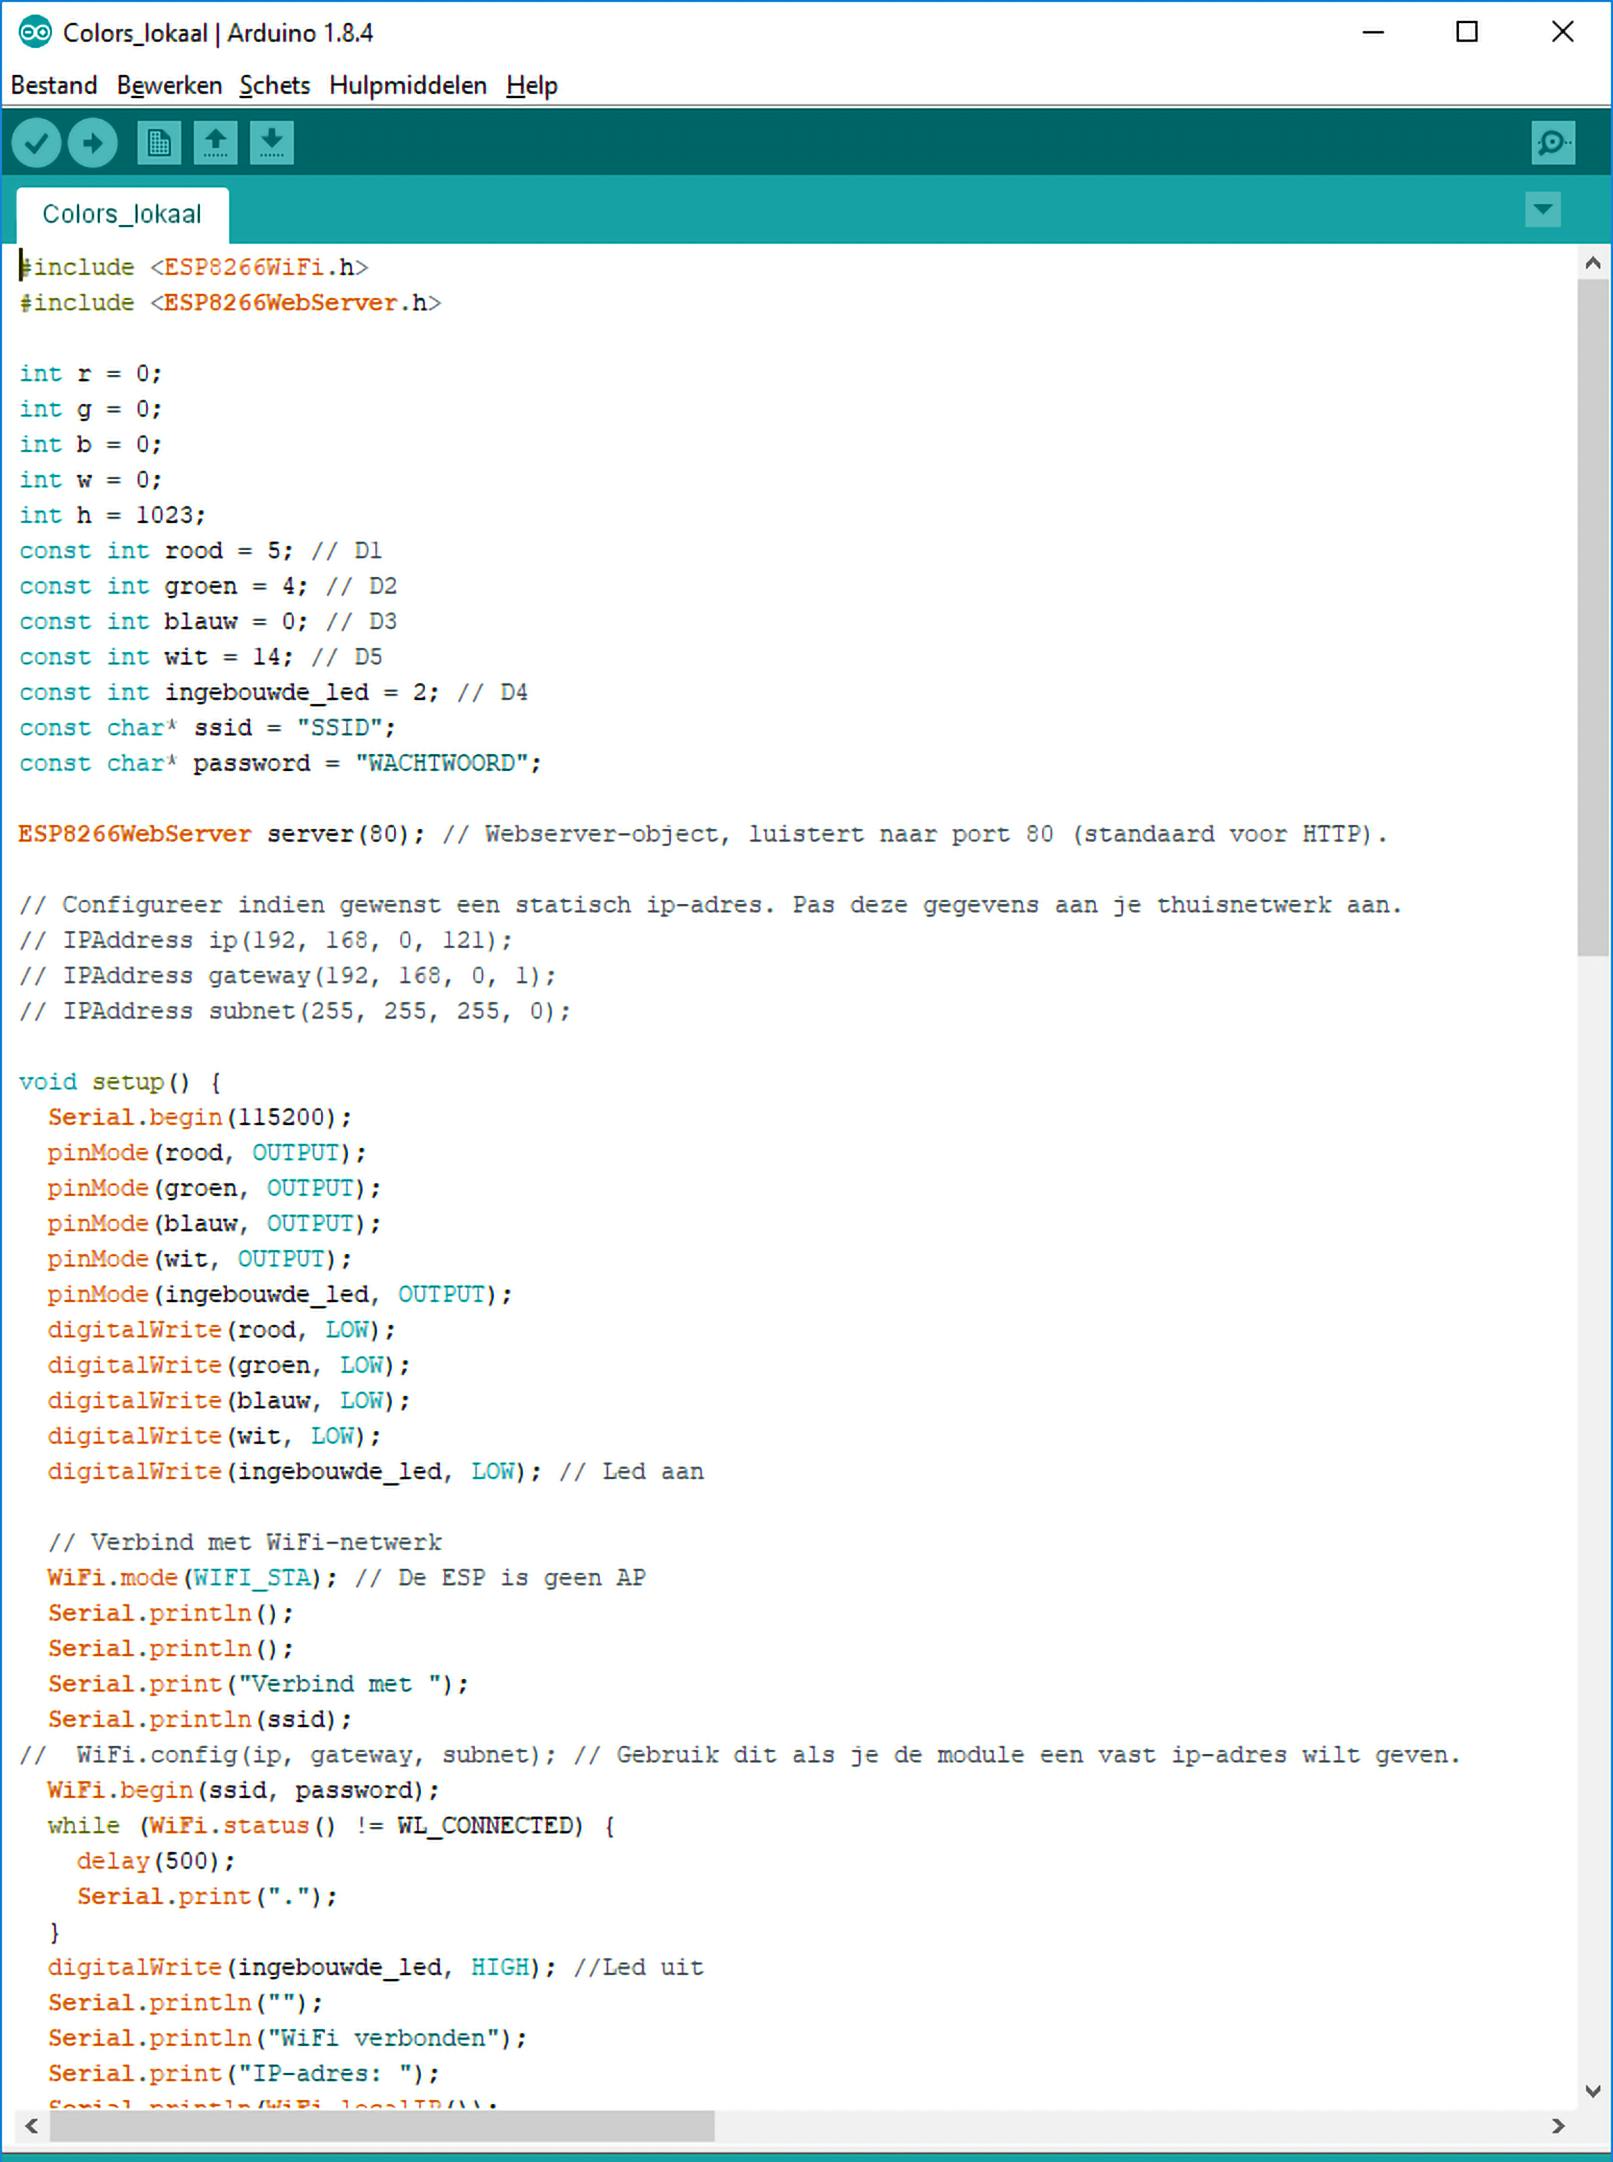Click the line 'const int rood = 5;'

coord(200,551)
